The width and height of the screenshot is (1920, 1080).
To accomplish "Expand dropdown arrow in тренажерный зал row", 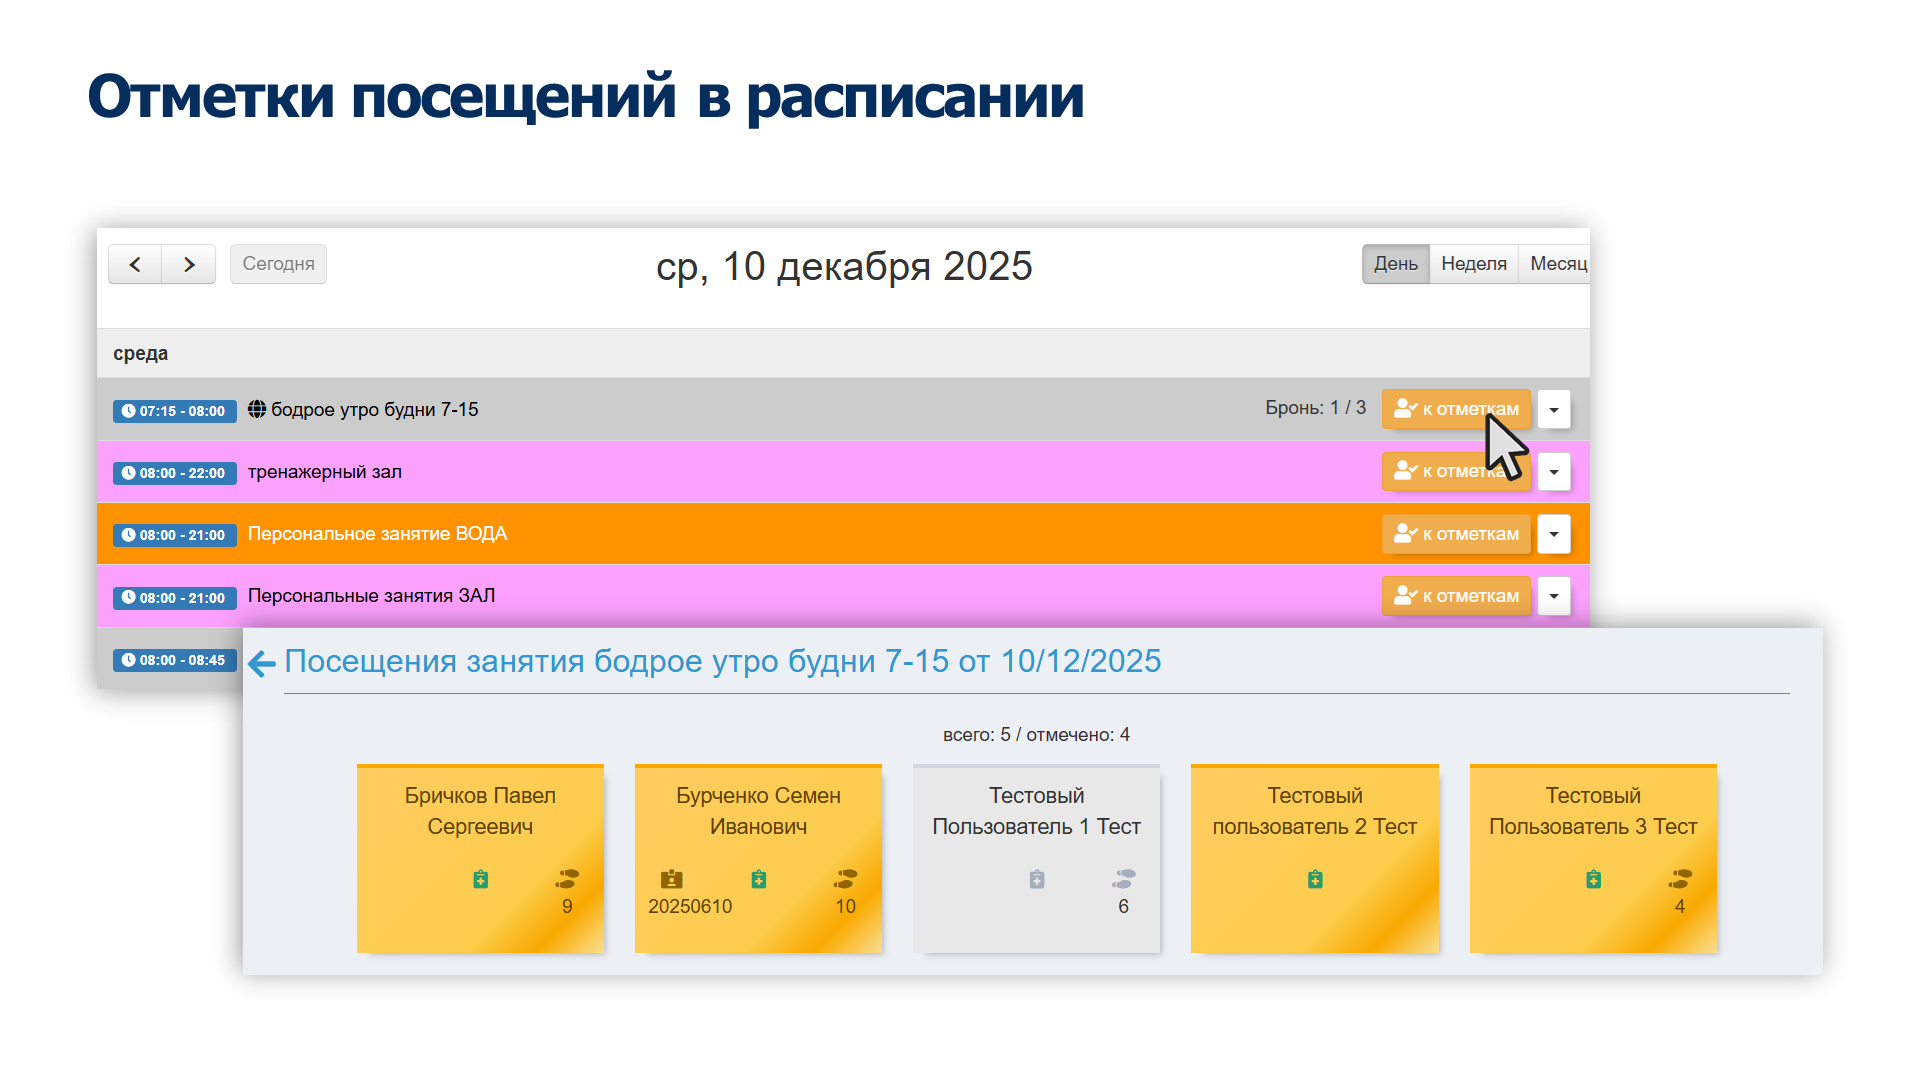I will [x=1554, y=471].
